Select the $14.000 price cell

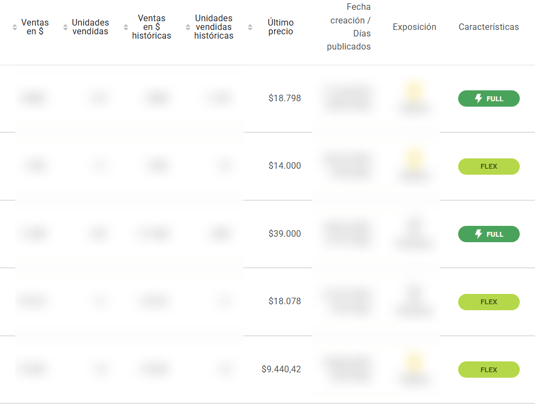(x=285, y=166)
